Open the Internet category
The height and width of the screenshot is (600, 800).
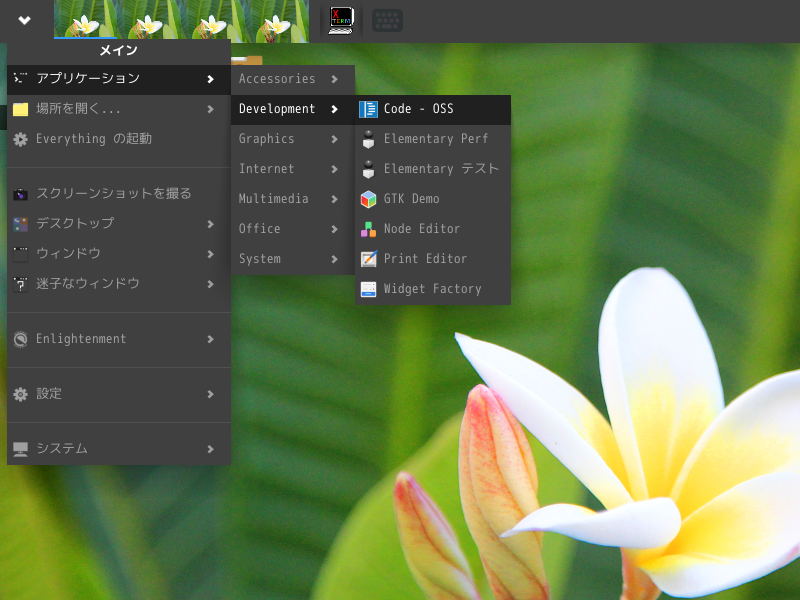point(293,169)
